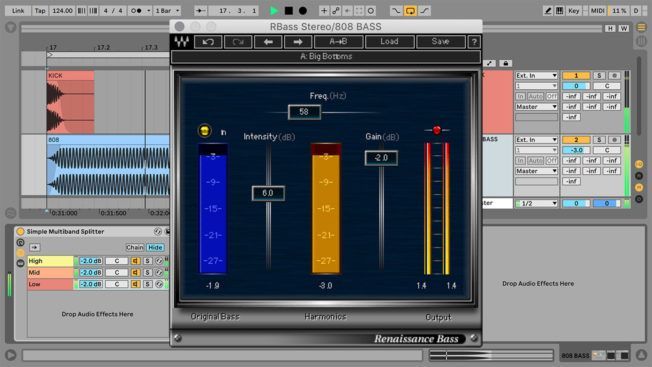
Task: Open the metronome settings dropdown arrow
Action: pyautogui.click(x=148, y=11)
